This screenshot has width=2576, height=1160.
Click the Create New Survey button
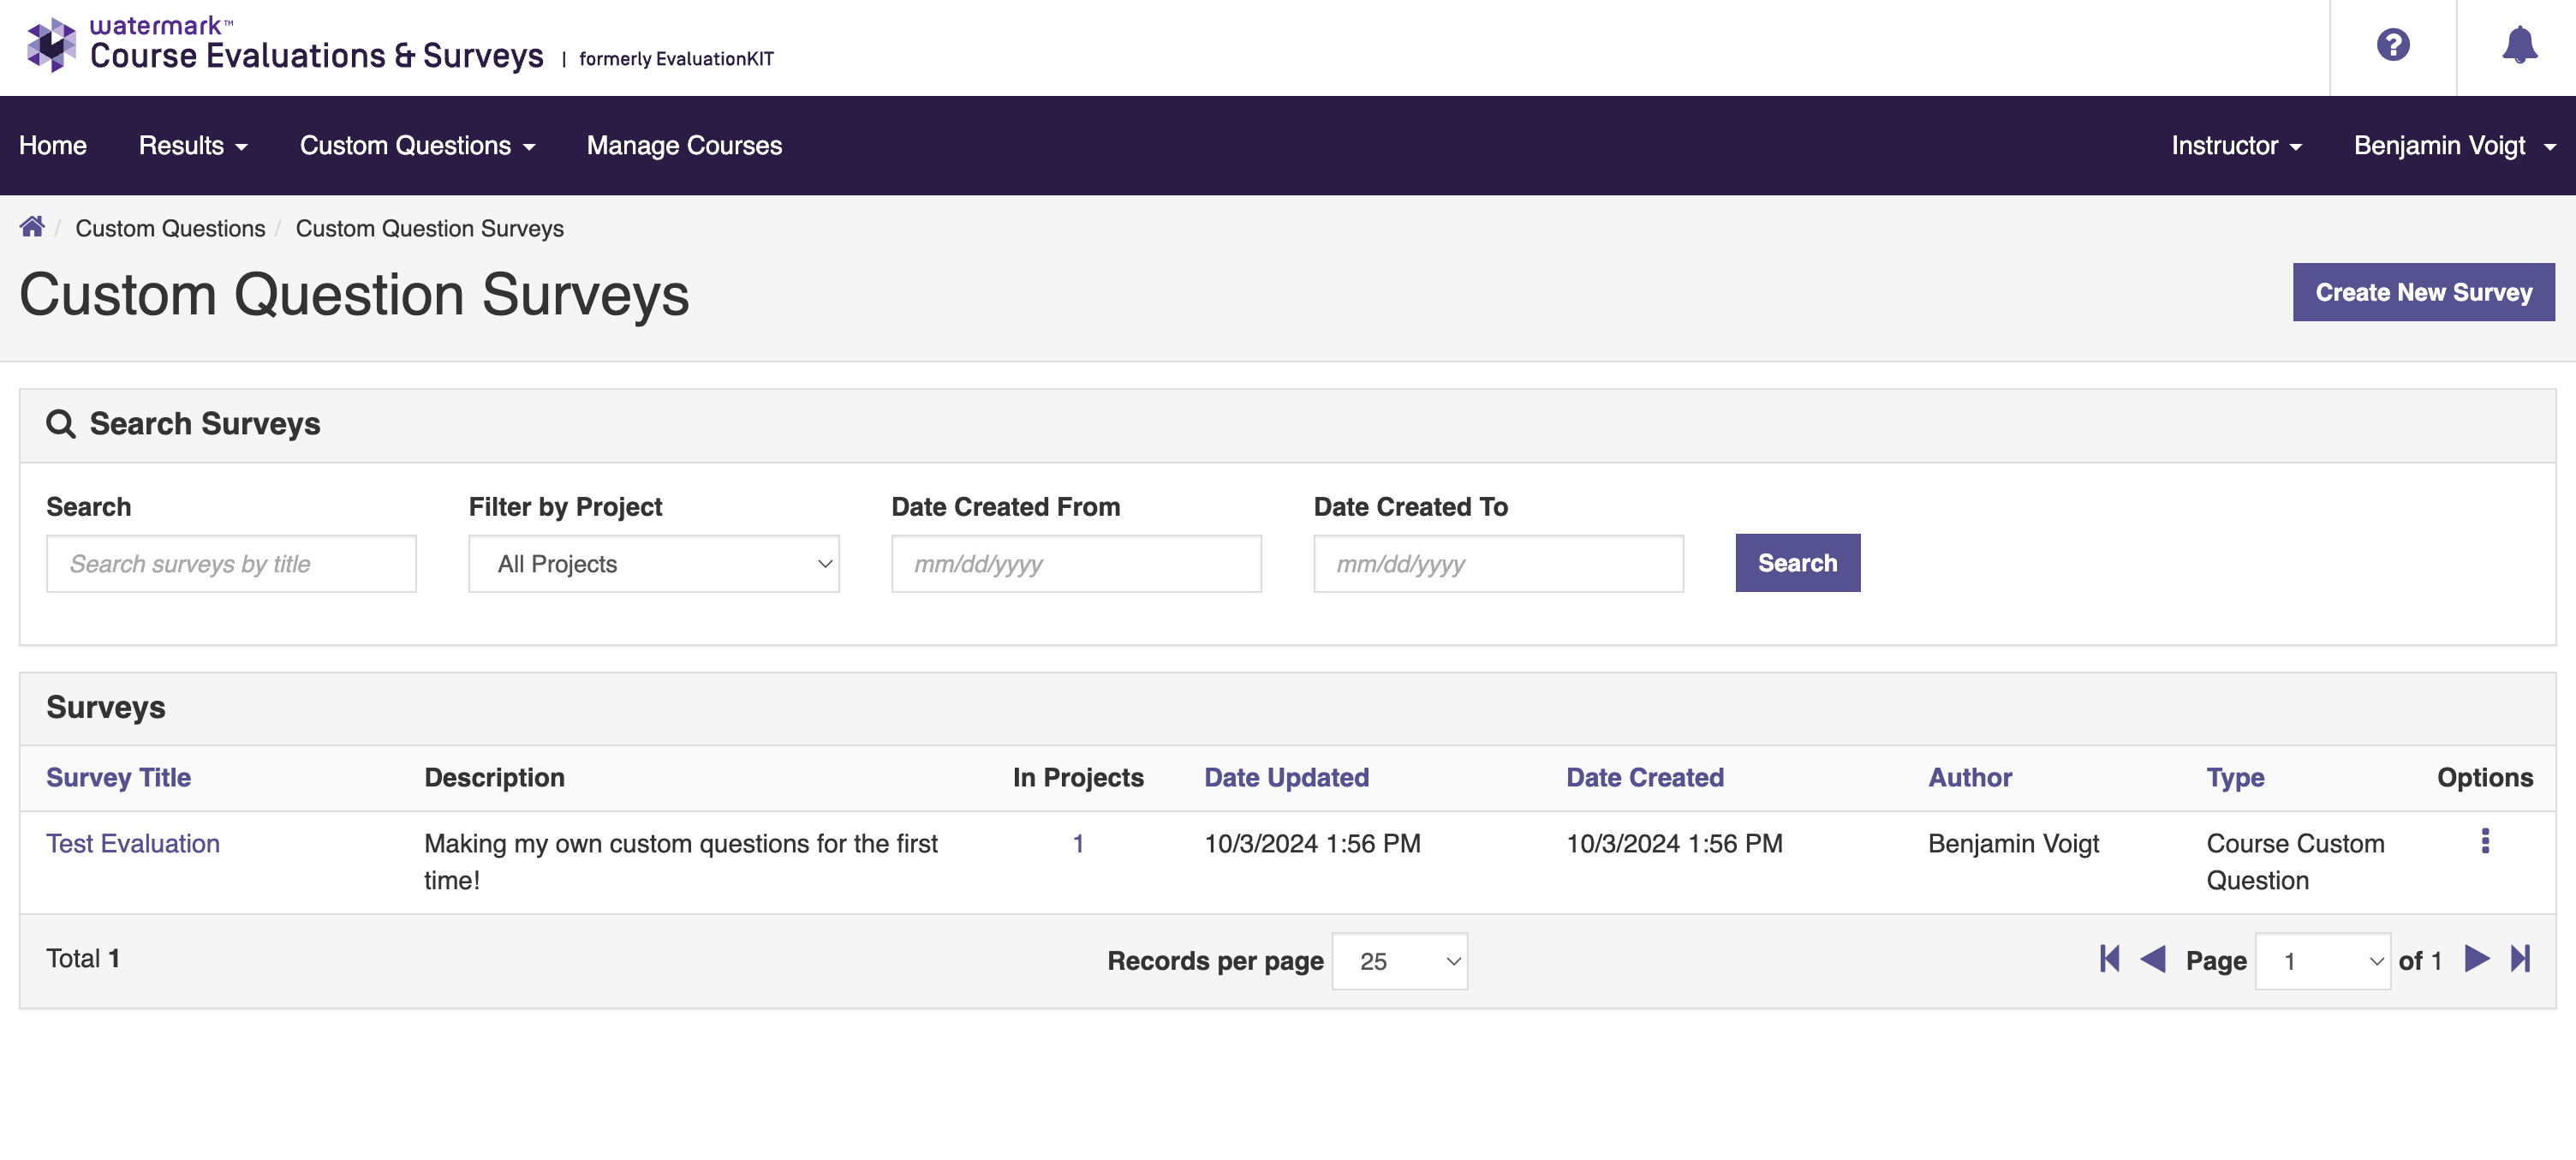click(2424, 290)
